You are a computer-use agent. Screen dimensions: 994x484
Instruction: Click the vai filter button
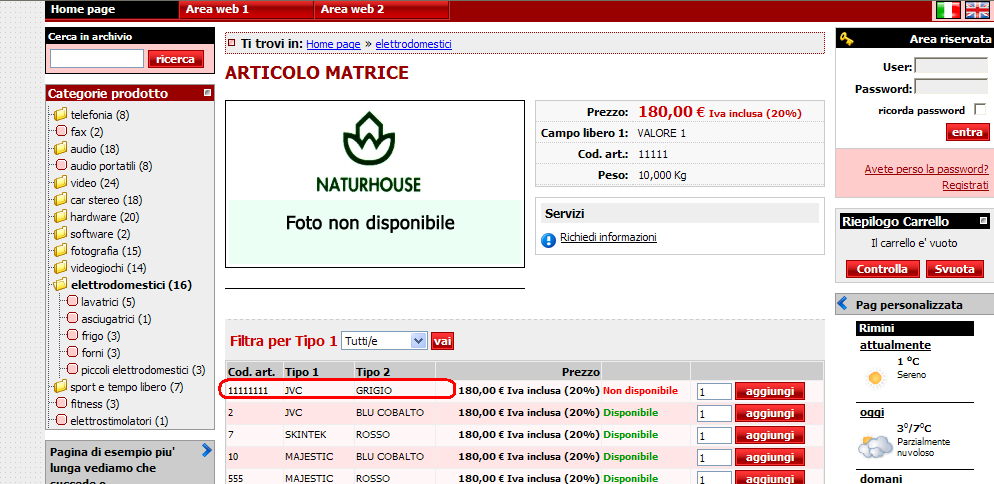(x=442, y=341)
